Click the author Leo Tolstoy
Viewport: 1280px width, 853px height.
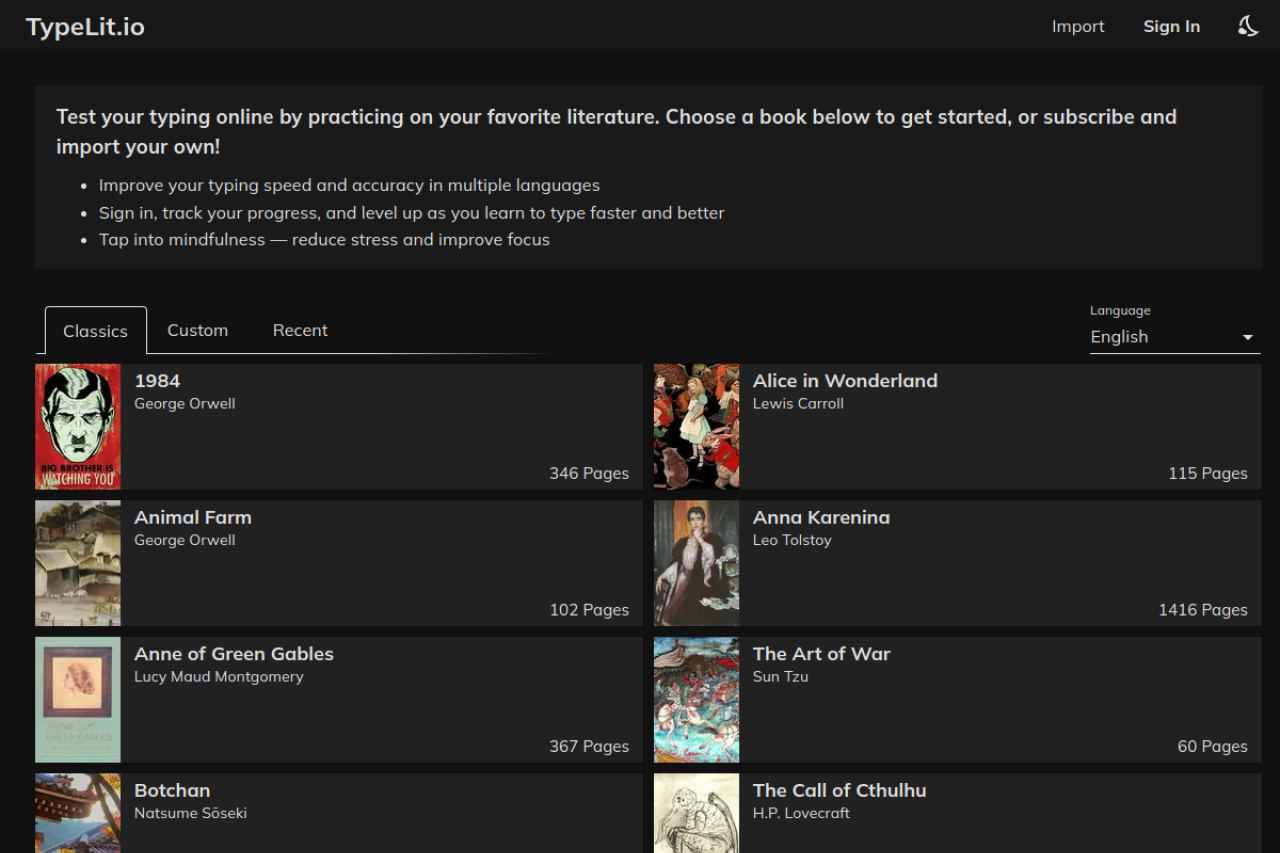tap(792, 540)
